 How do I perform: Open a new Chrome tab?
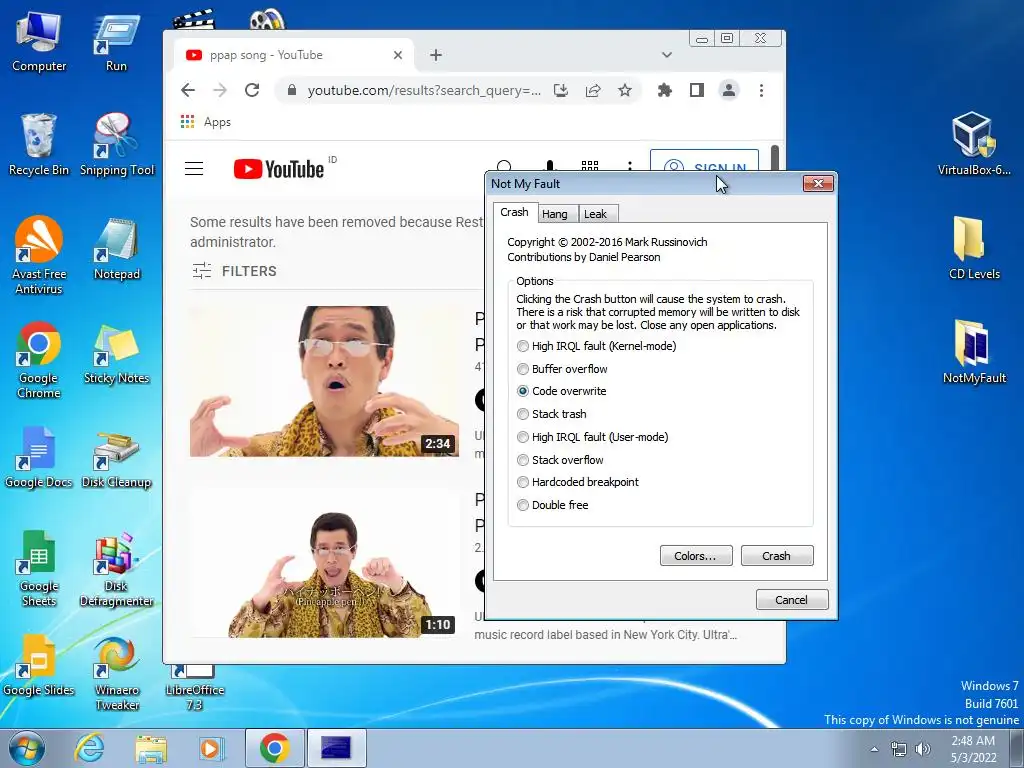click(436, 56)
